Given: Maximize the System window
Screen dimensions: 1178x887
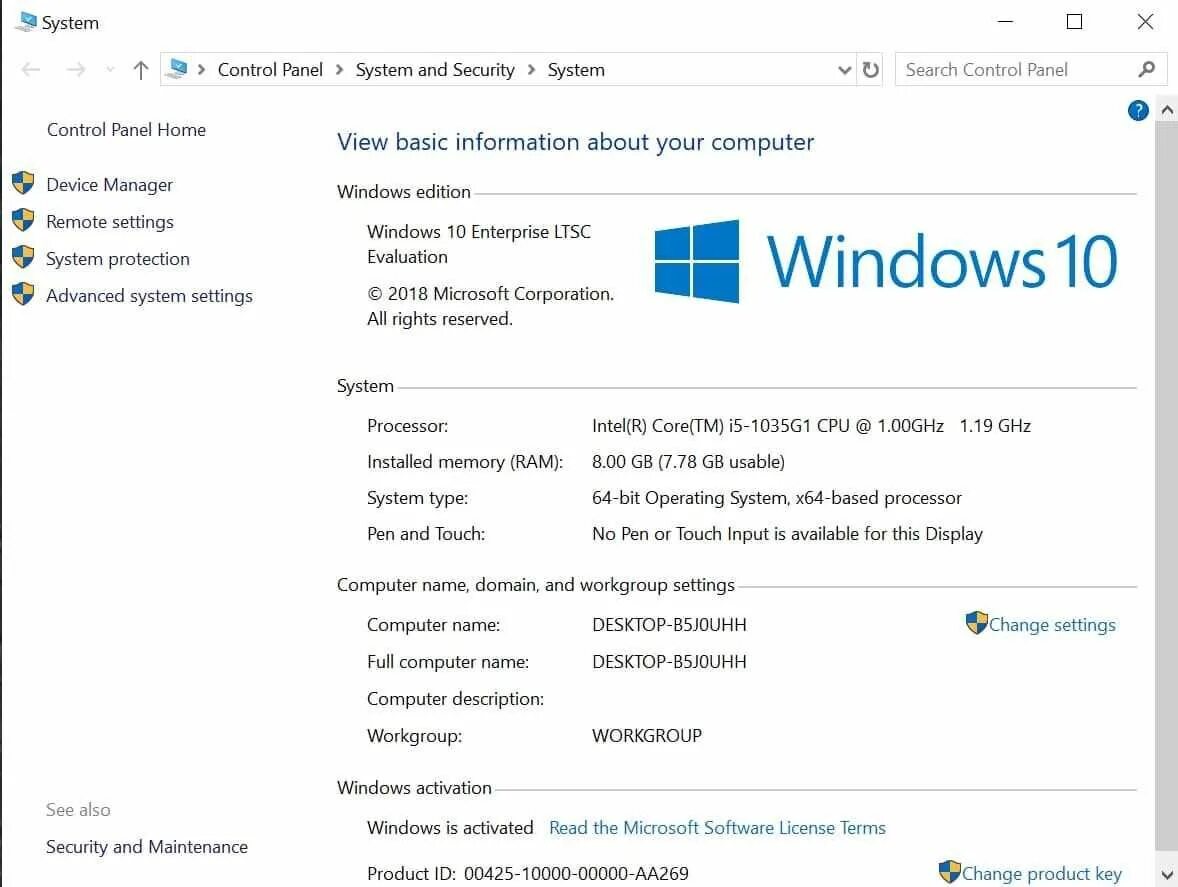Looking at the screenshot, I should tap(1074, 22).
